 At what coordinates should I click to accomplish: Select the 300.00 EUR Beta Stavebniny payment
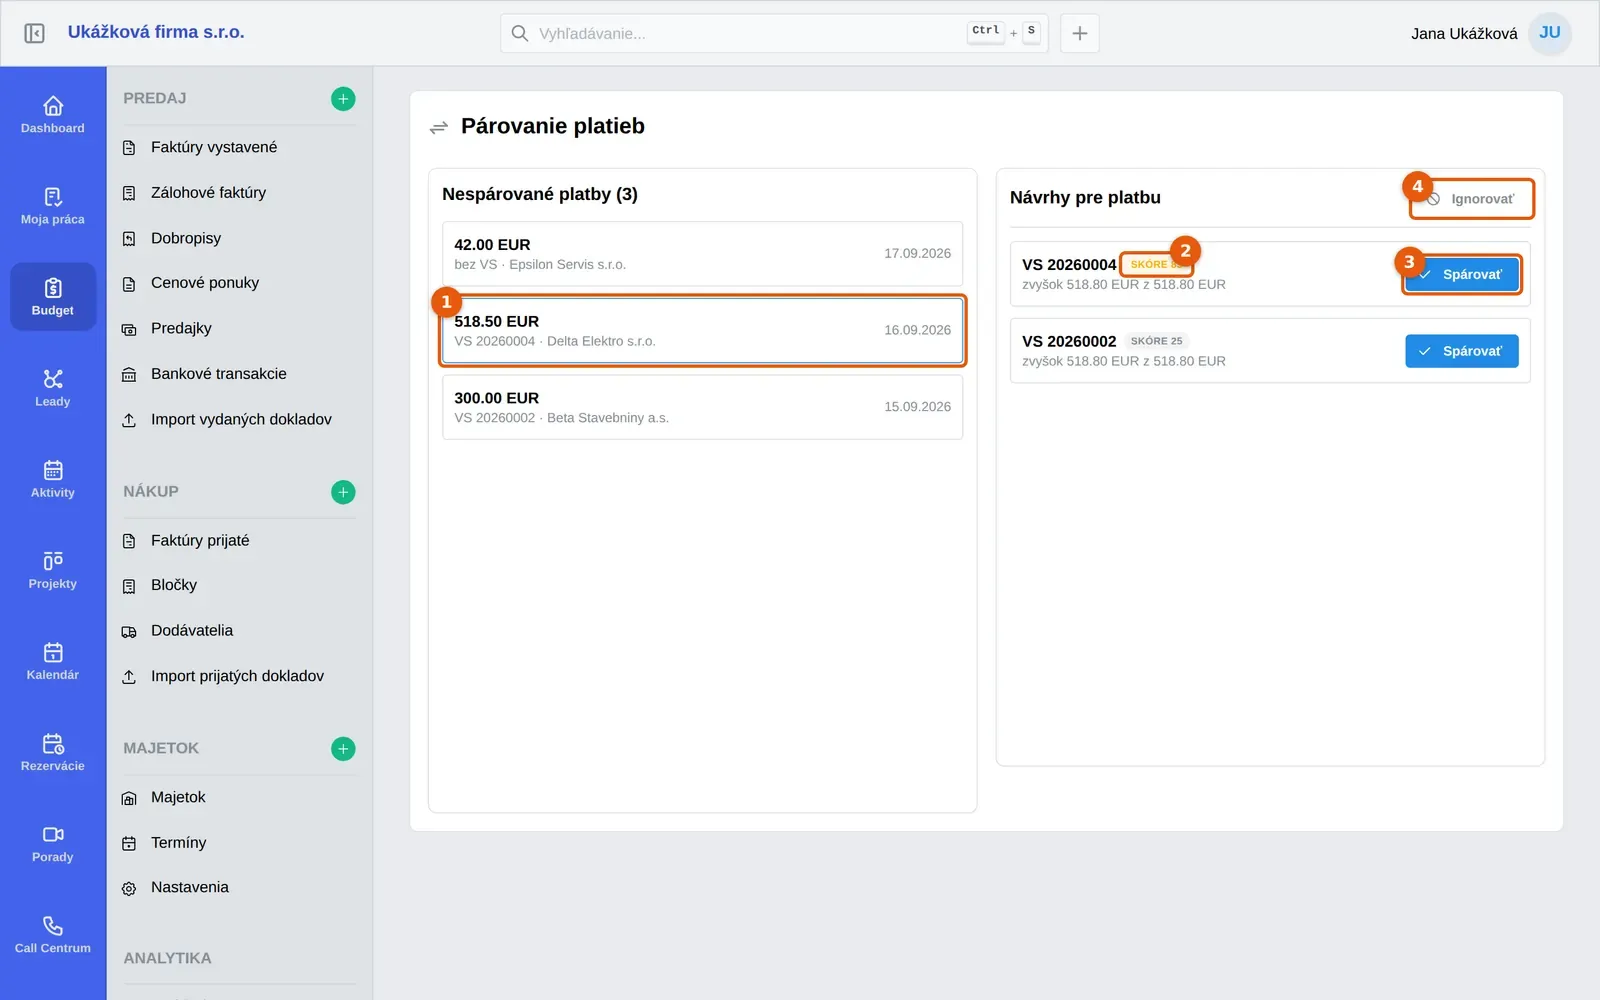click(702, 407)
